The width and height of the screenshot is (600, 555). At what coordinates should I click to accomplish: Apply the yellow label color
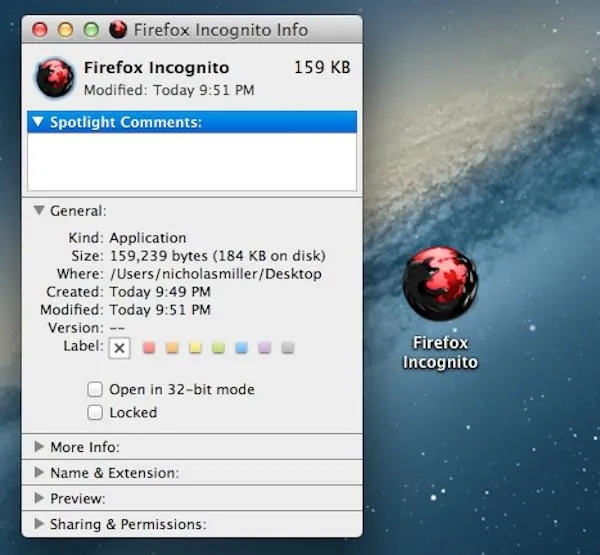tap(195, 348)
